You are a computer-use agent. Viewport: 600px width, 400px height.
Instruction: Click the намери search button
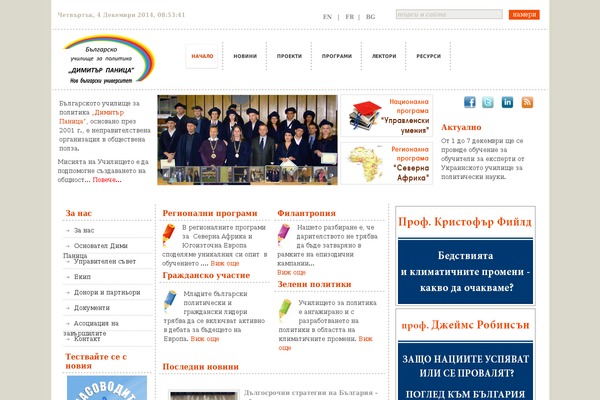click(524, 15)
